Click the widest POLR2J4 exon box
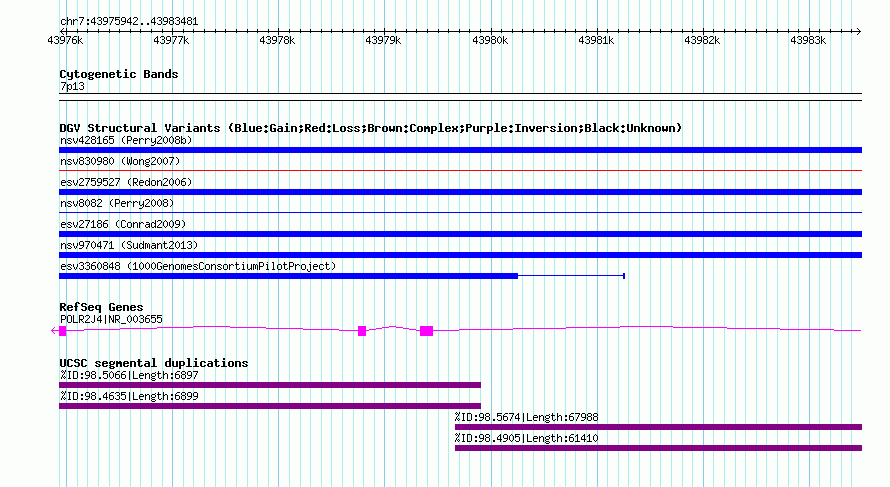This screenshot has height=487, width=890. pyautogui.click(x=426, y=331)
